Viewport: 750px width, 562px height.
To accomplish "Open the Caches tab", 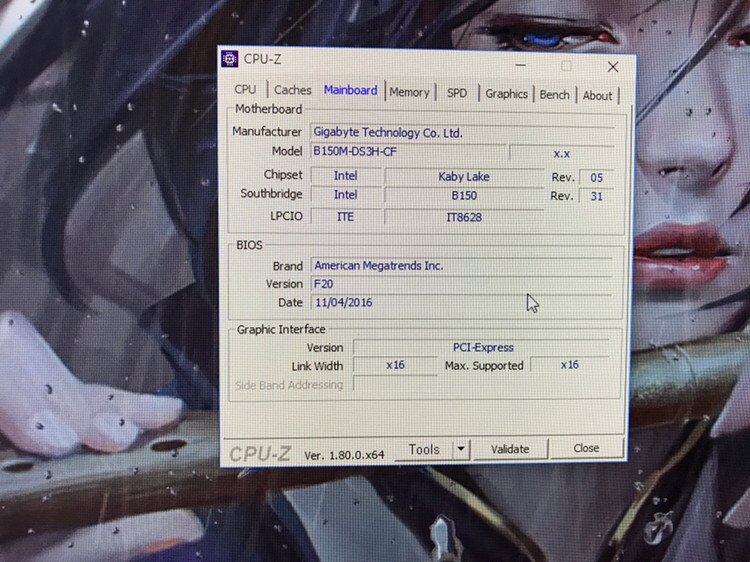I will pos(293,90).
